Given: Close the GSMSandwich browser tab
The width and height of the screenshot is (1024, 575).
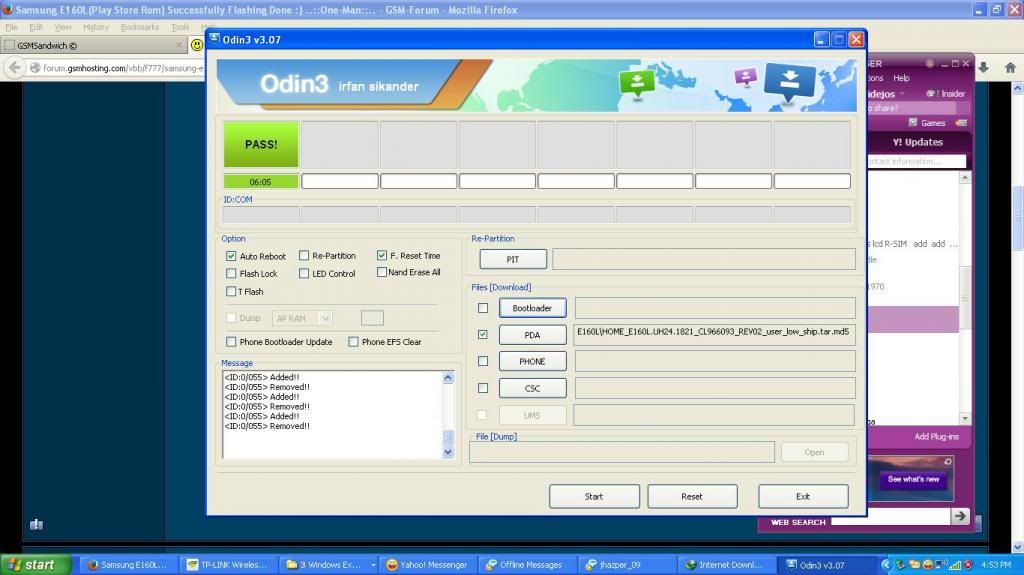Looking at the screenshot, I should (x=179, y=45).
